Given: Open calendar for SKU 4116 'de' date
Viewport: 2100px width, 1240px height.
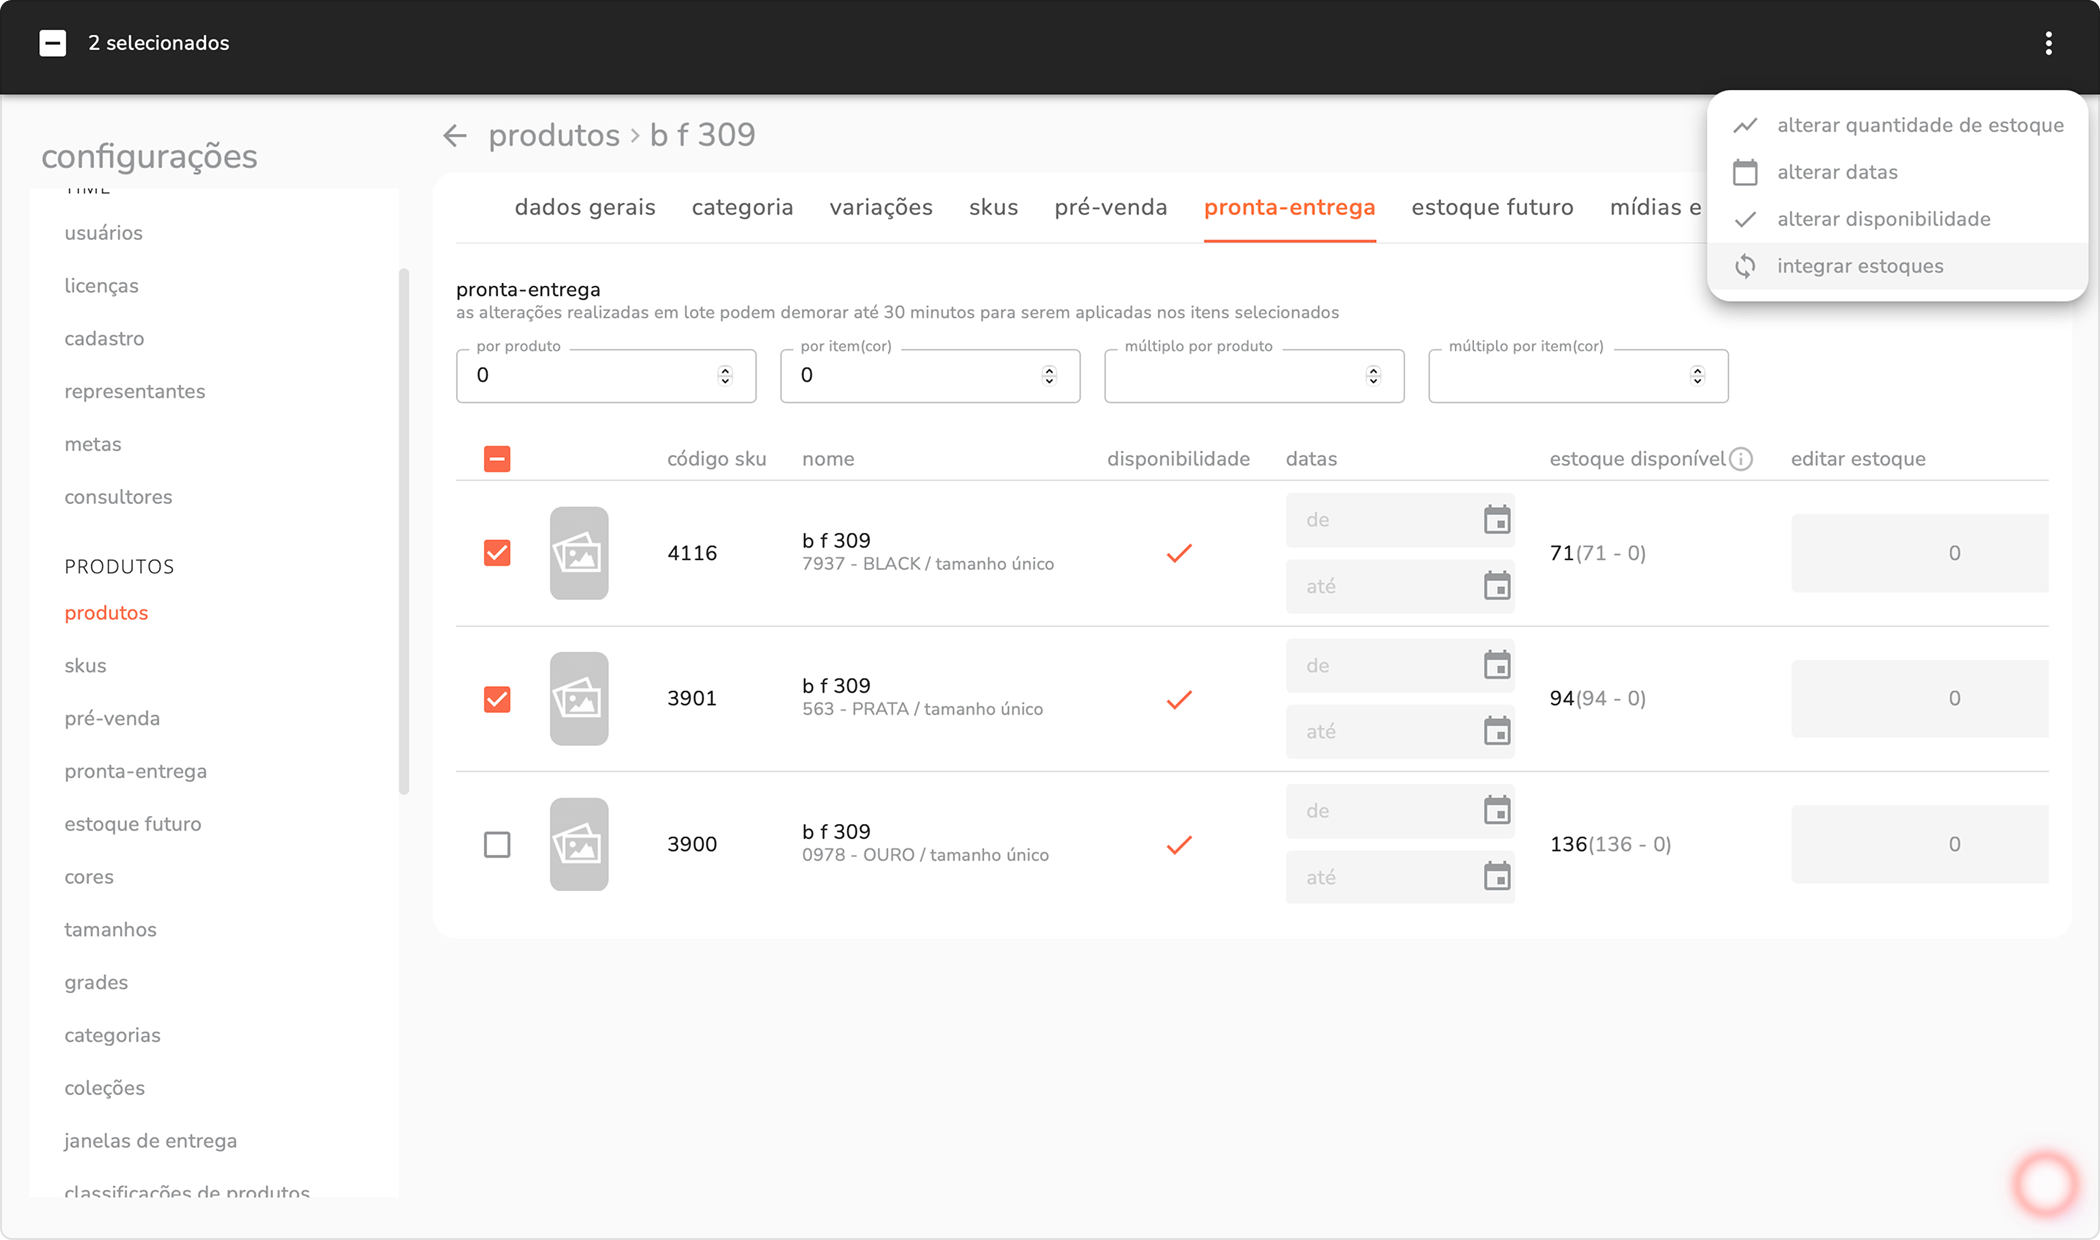Looking at the screenshot, I should (1496, 520).
